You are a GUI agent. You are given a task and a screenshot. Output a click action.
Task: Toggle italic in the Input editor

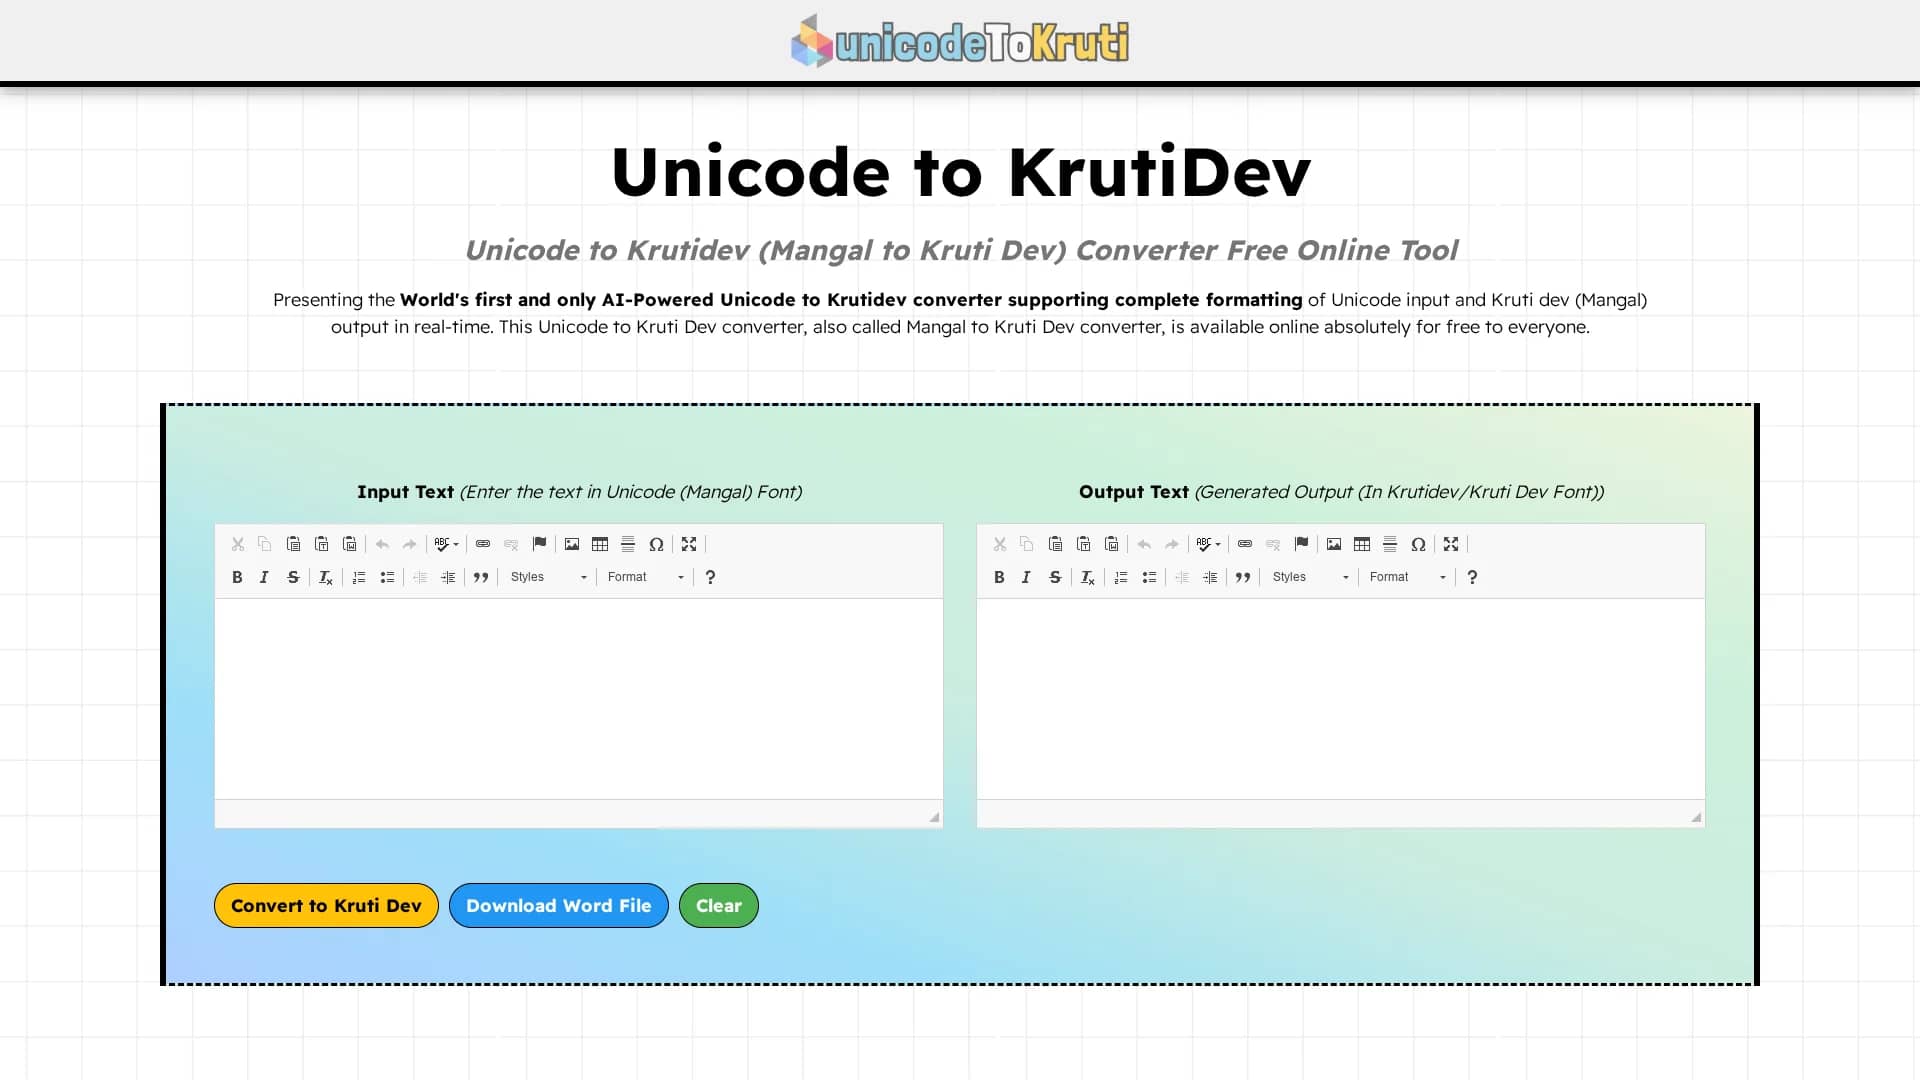pyautogui.click(x=264, y=577)
